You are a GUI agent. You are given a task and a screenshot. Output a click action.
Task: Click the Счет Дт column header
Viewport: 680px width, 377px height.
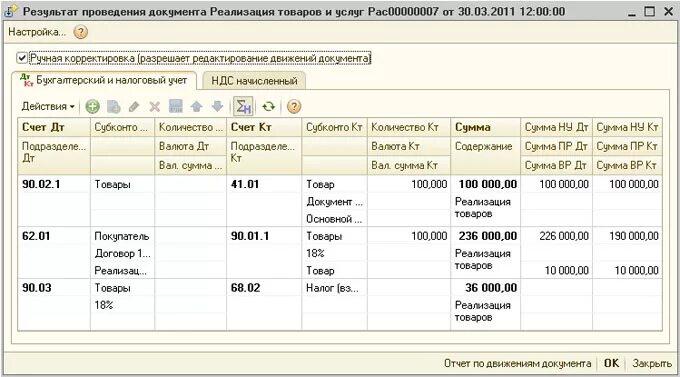point(54,127)
